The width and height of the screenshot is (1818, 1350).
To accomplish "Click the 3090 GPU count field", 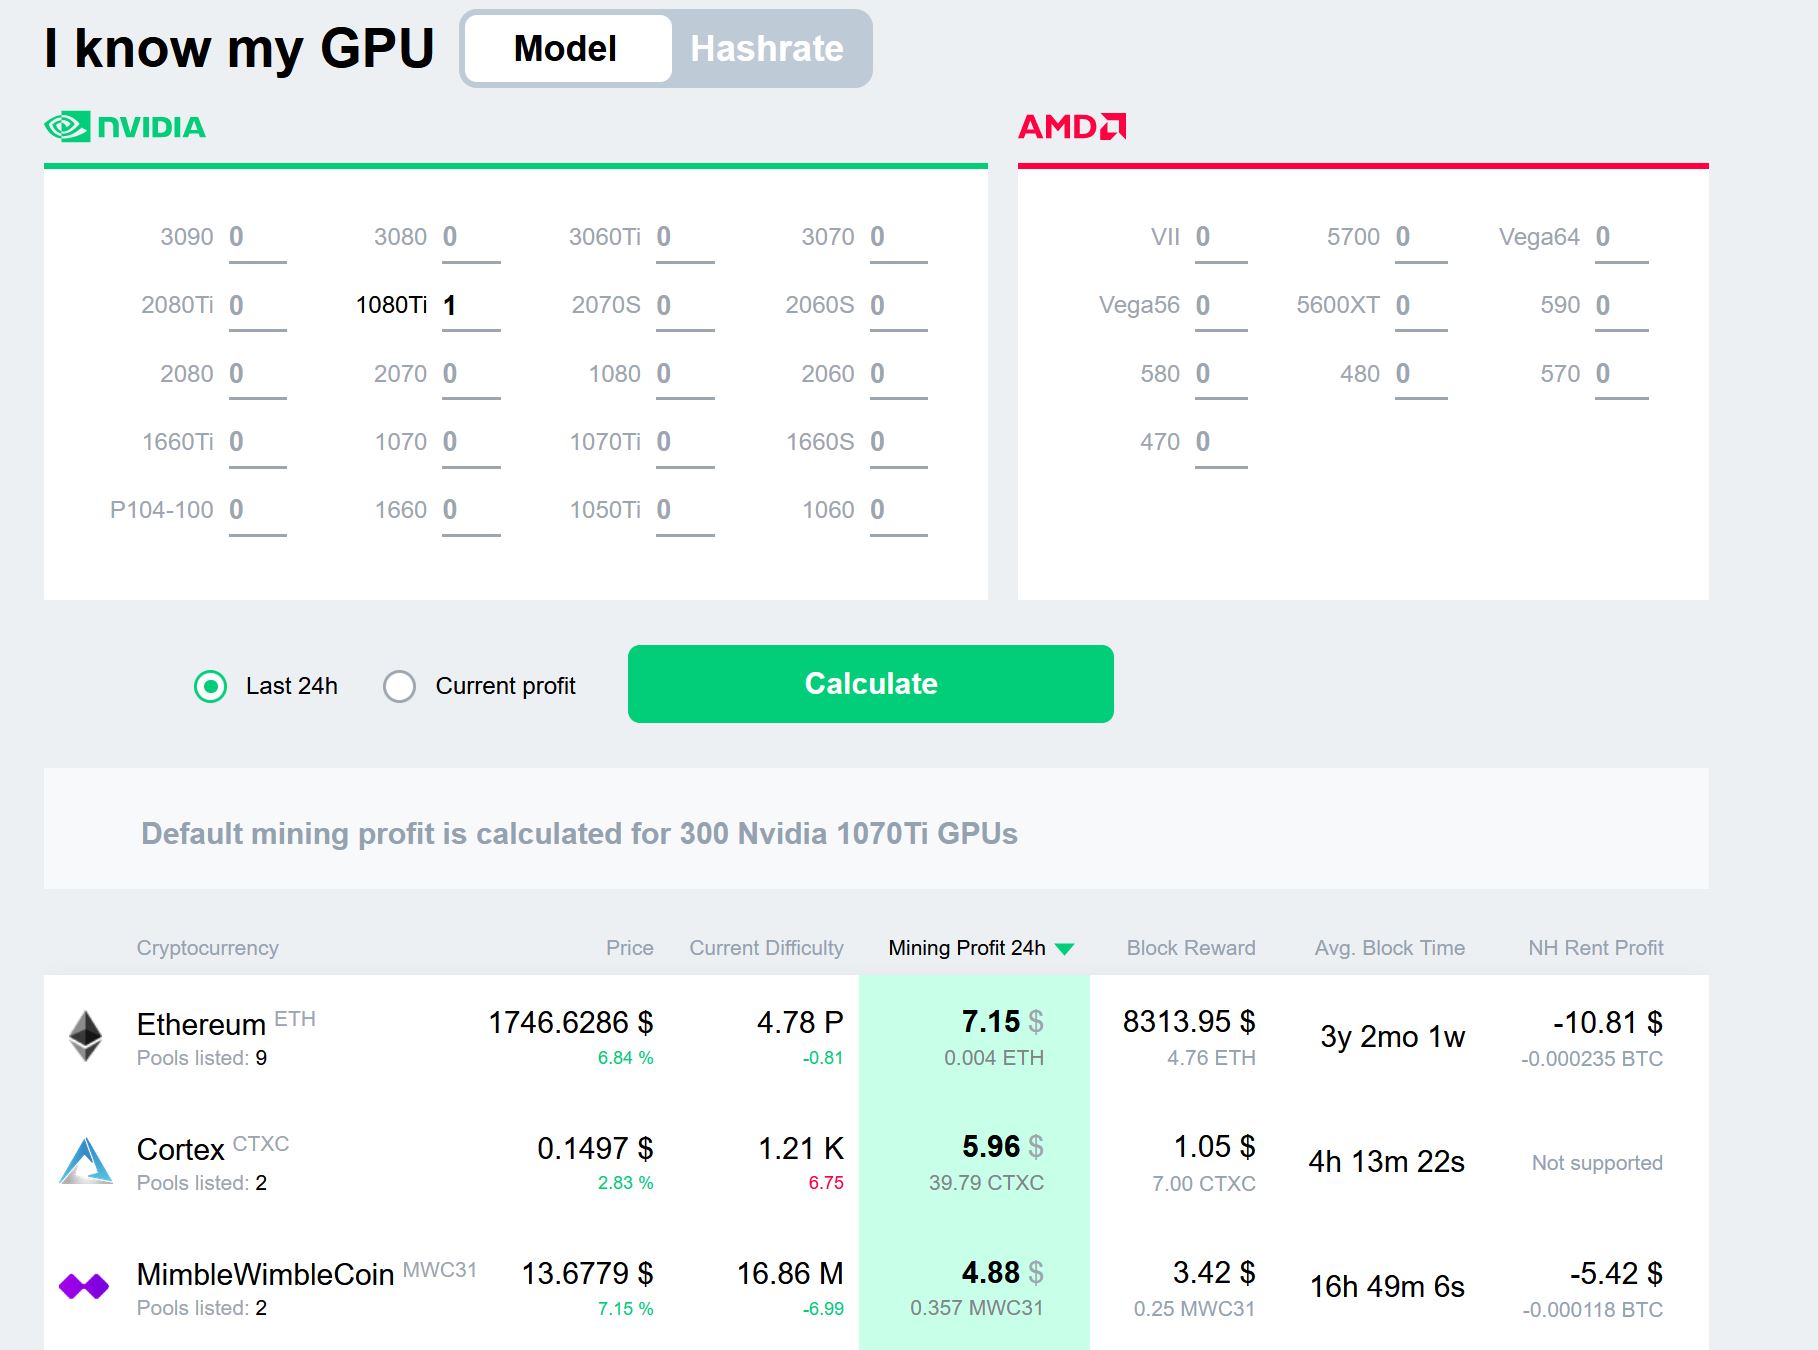I will (x=257, y=238).
